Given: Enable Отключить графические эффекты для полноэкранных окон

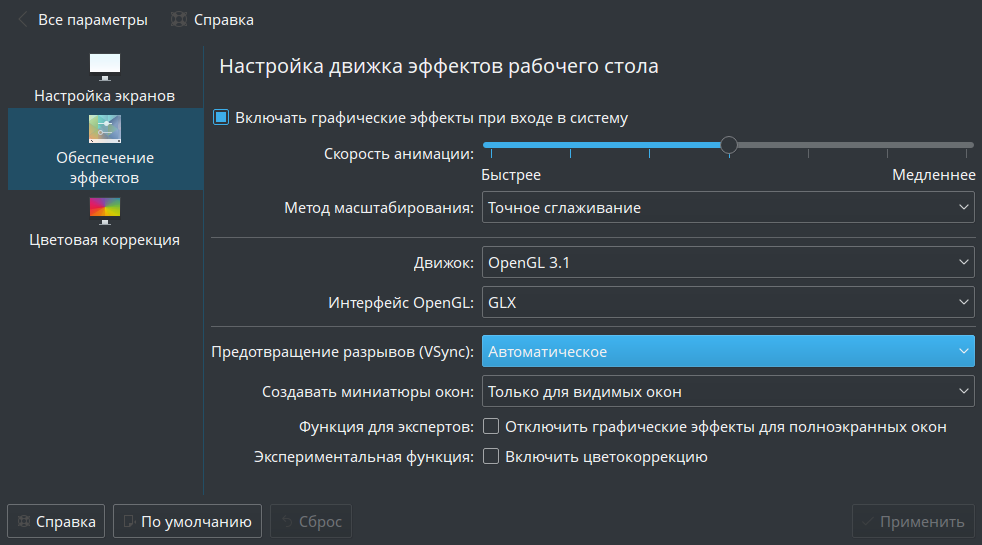Looking at the screenshot, I should point(491,427).
